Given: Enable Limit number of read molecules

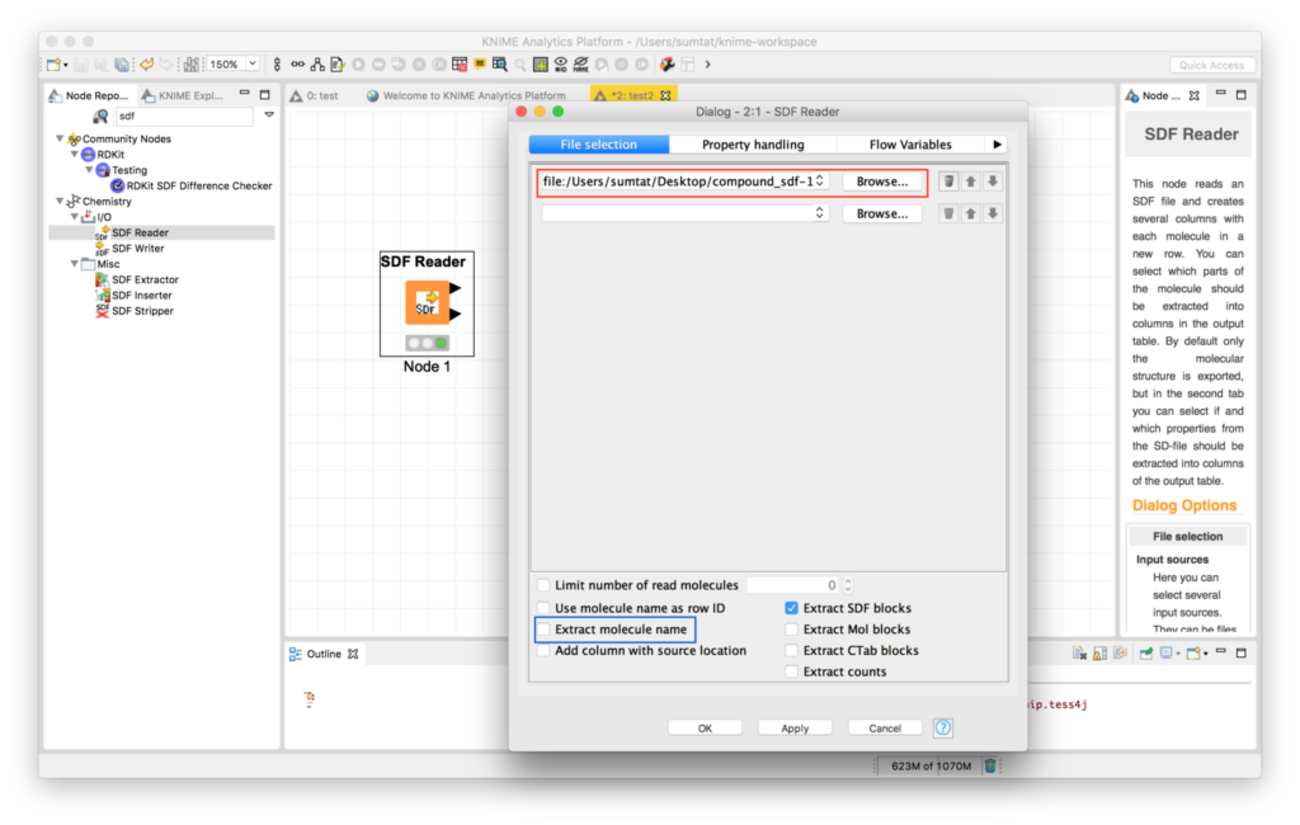Looking at the screenshot, I should point(544,585).
